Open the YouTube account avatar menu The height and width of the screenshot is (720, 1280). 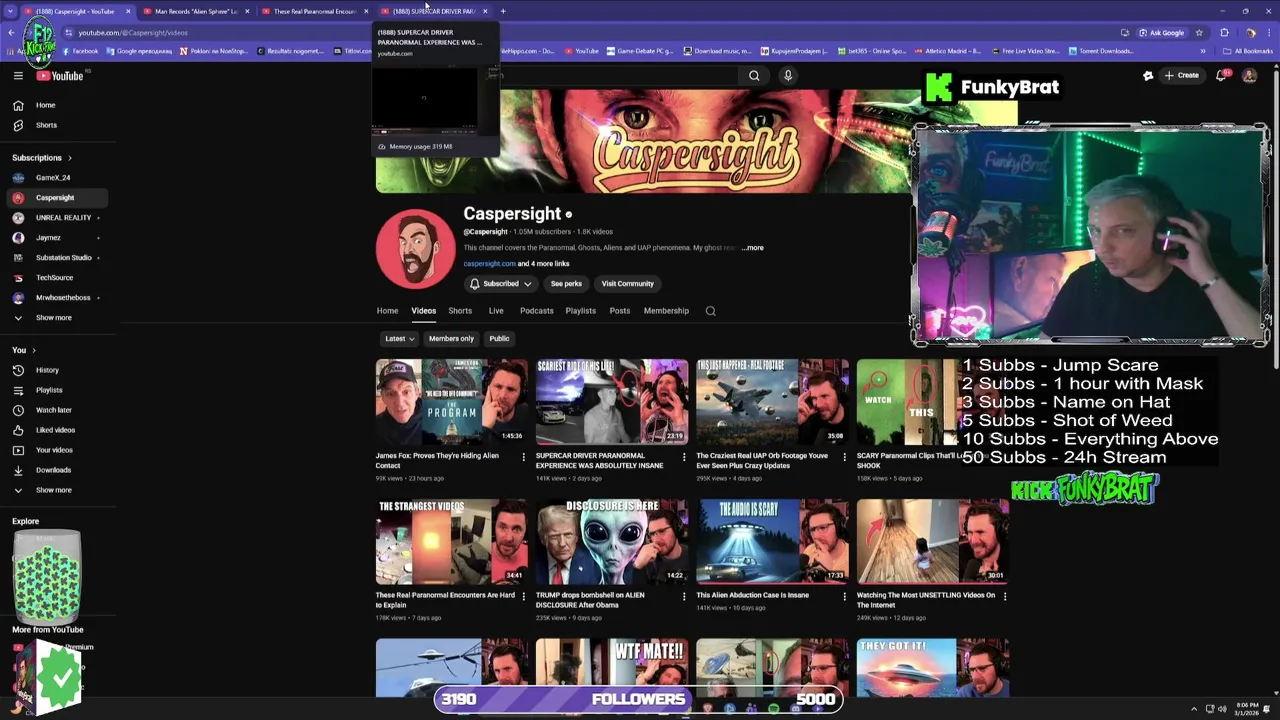click(1249, 75)
